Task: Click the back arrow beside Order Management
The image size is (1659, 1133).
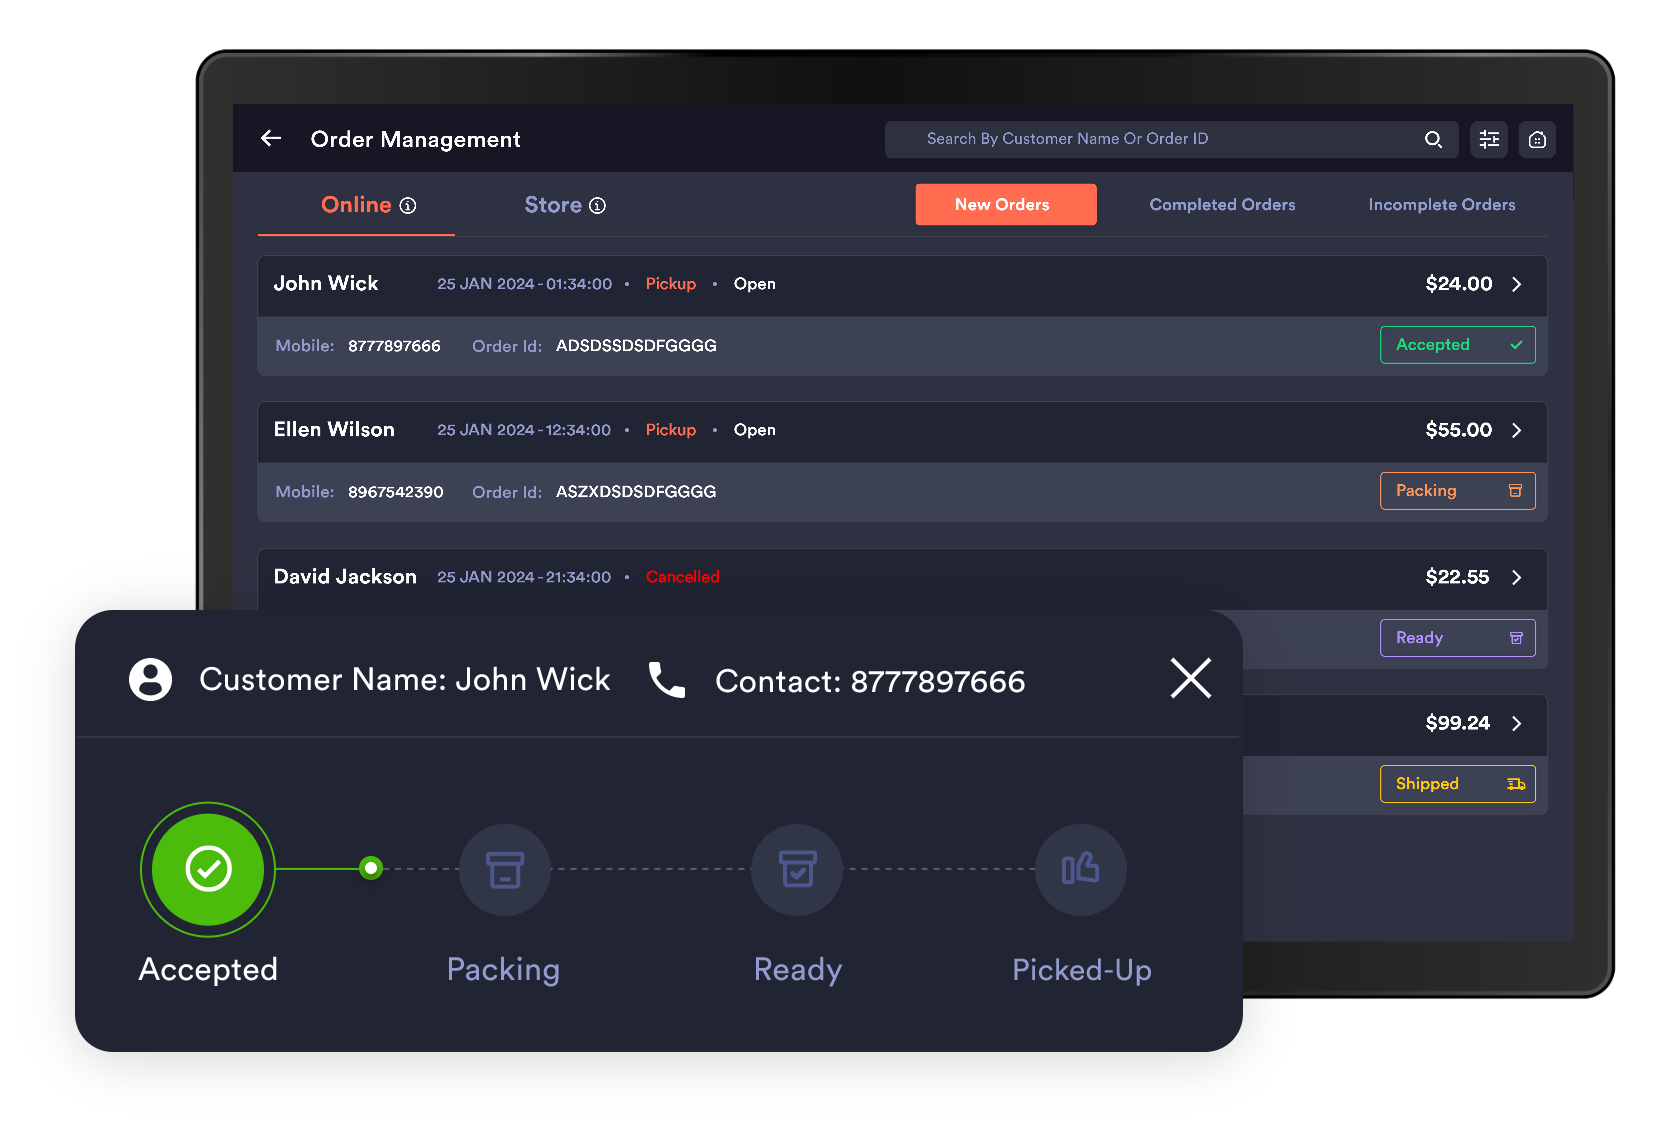Action: 271,138
